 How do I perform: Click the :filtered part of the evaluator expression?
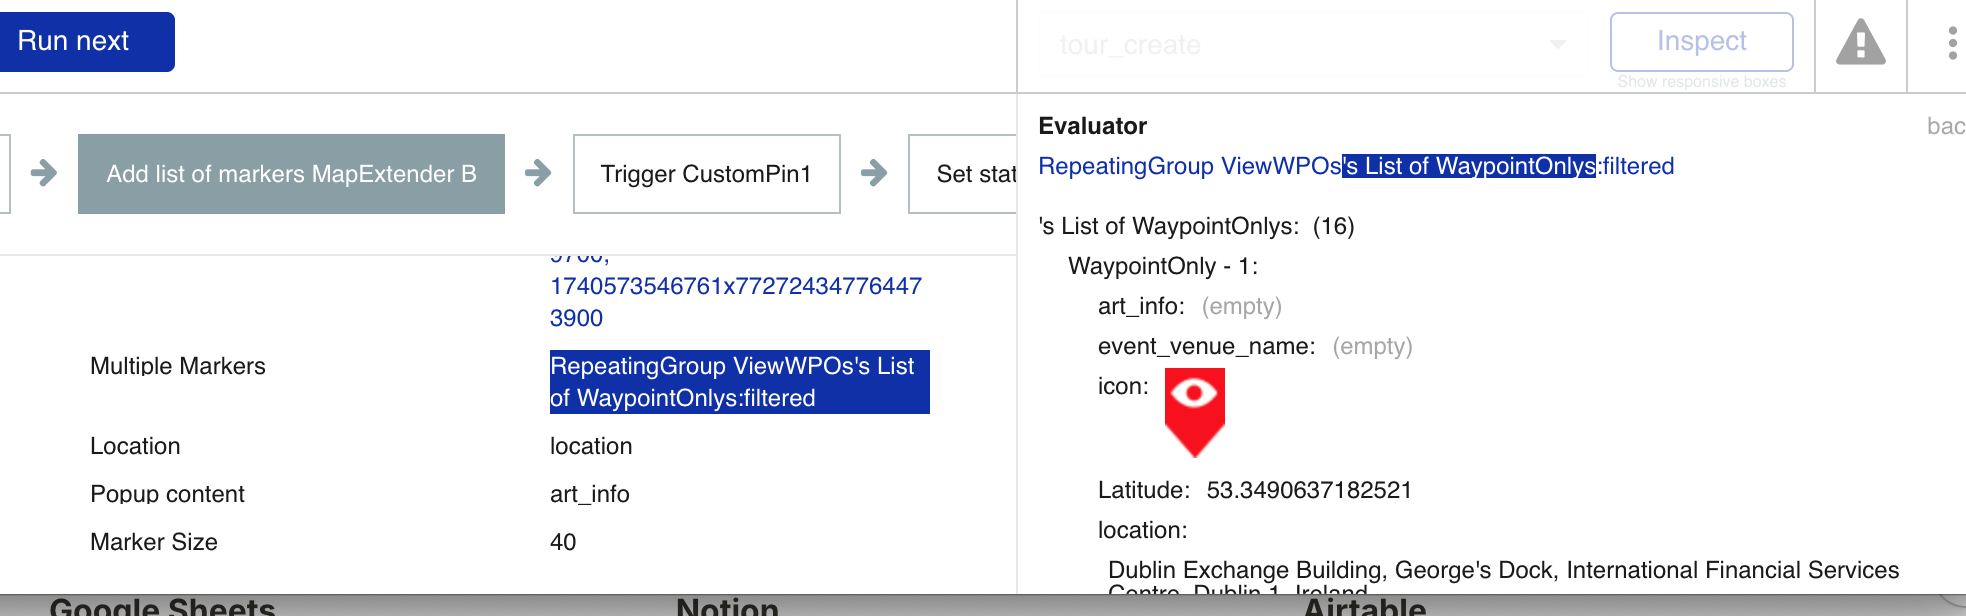[x=1637, y=166]
